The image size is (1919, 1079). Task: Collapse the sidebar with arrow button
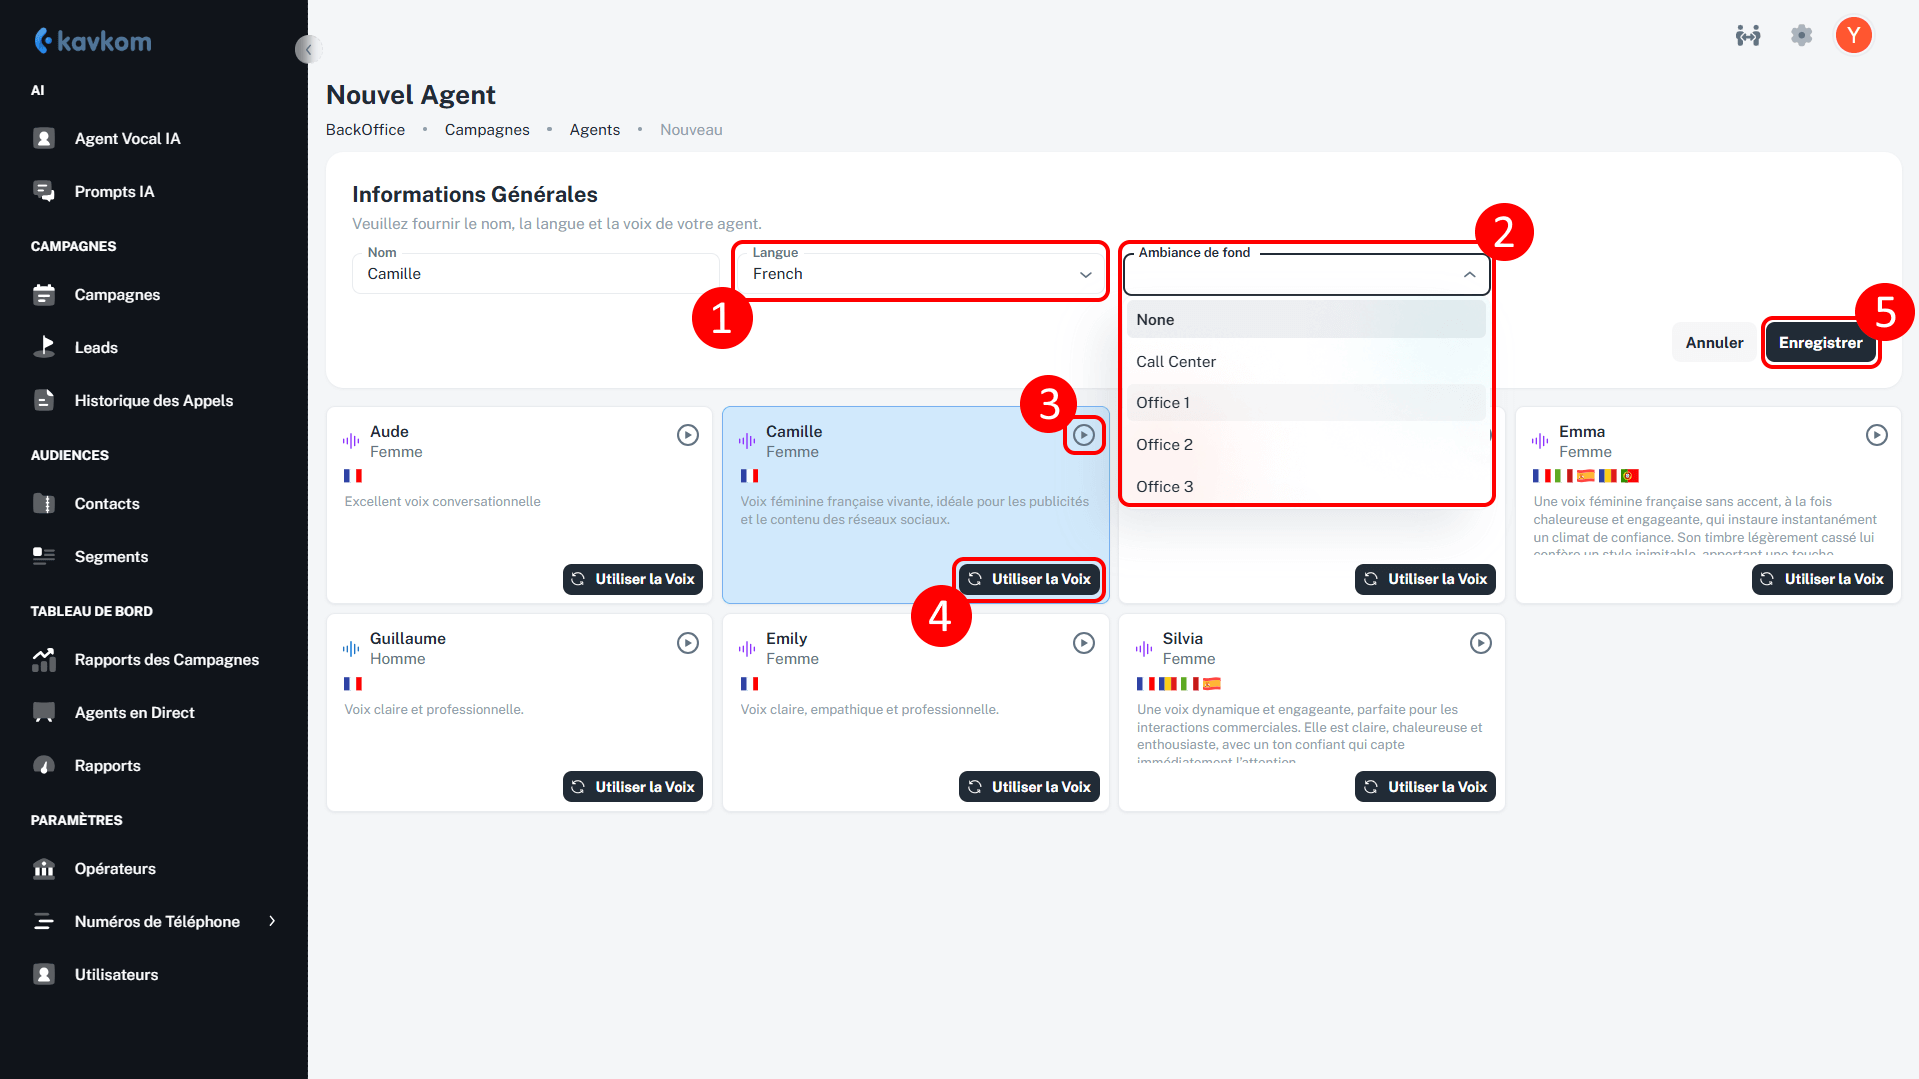308,49
